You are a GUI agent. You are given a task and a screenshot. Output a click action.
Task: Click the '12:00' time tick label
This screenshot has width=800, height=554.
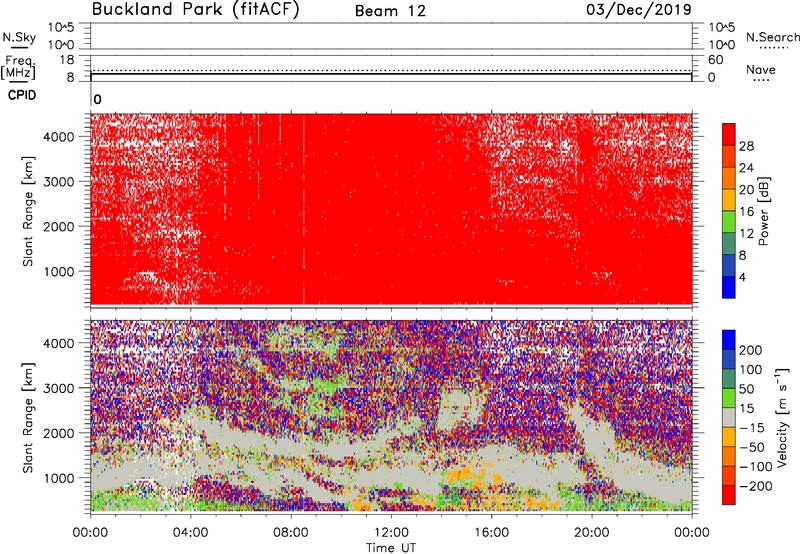(x=391, y=533)
